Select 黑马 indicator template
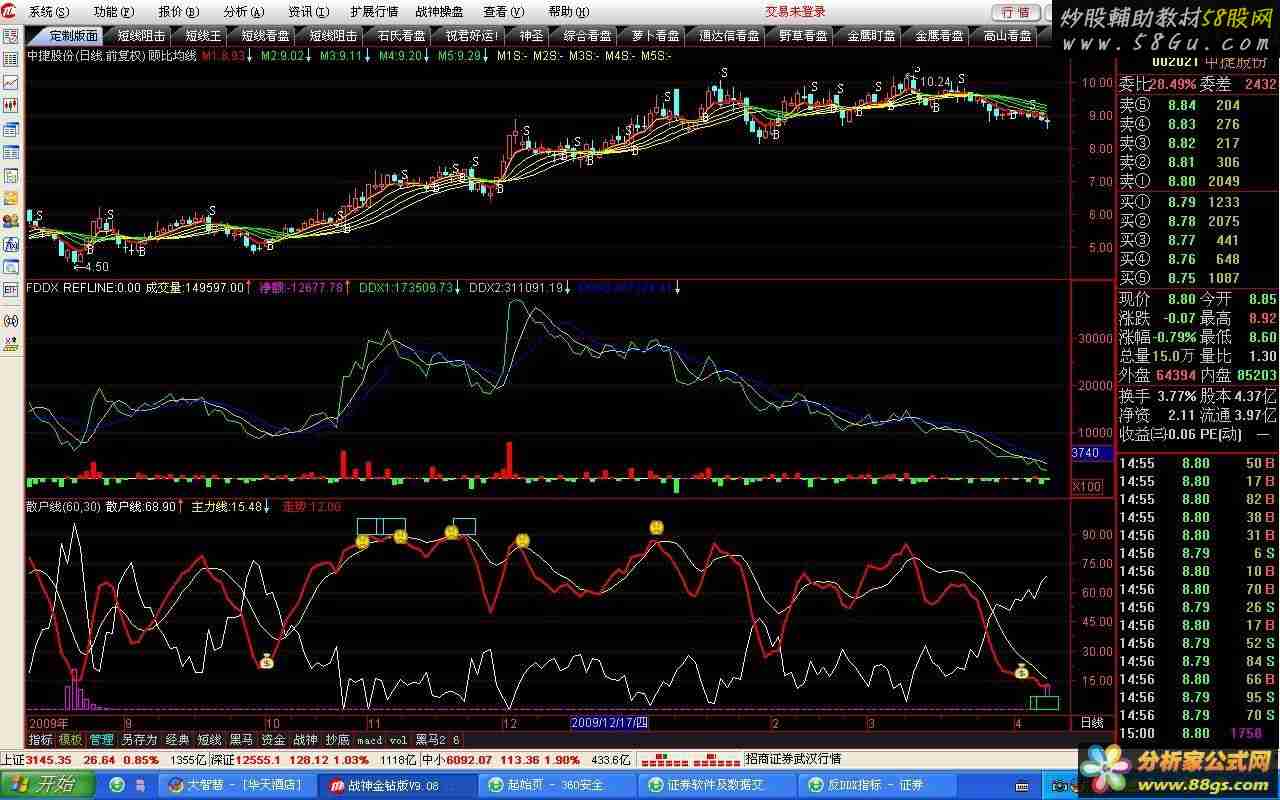The height and width of the screenshot is (800, 1280). coord(241,740)
